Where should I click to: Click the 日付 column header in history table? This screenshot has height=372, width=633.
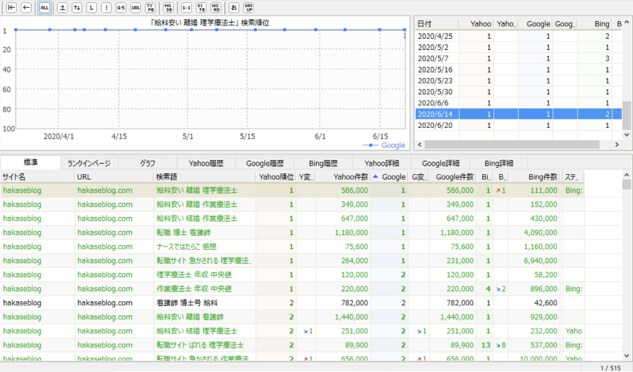(x=437, y=24)
